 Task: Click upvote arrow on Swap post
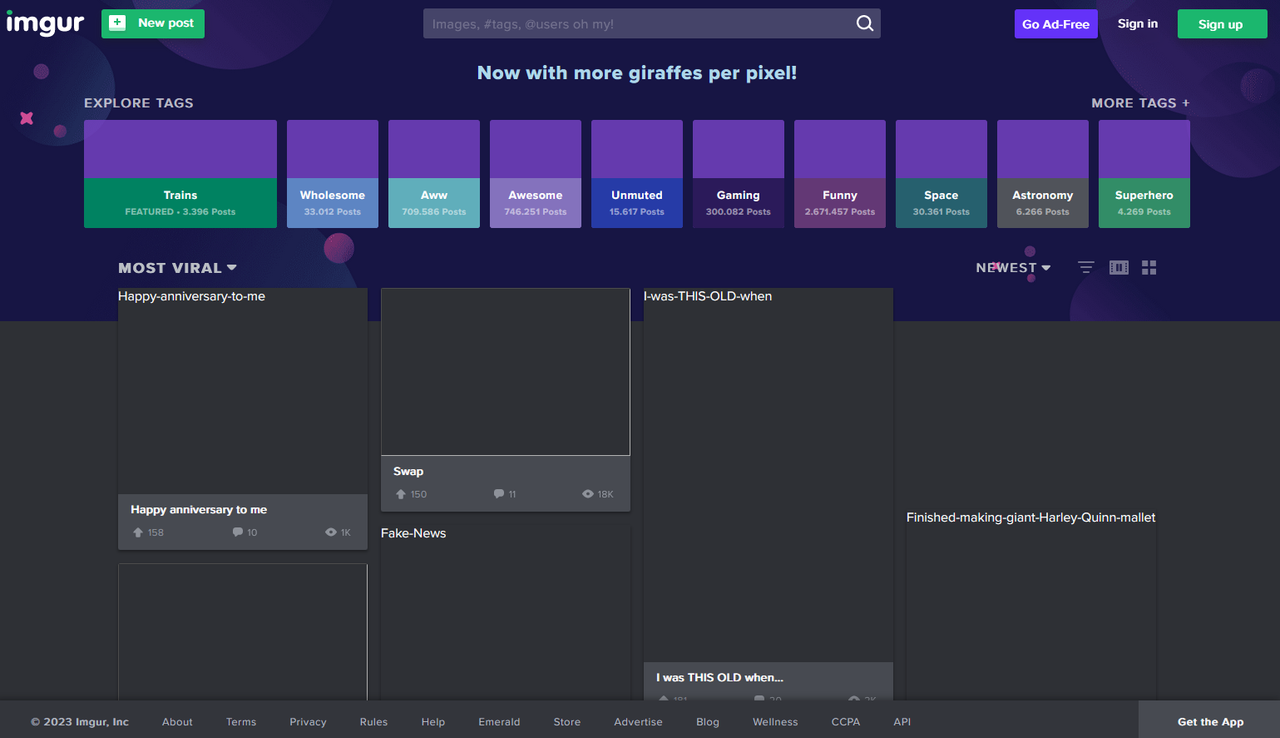pos(401,495)
